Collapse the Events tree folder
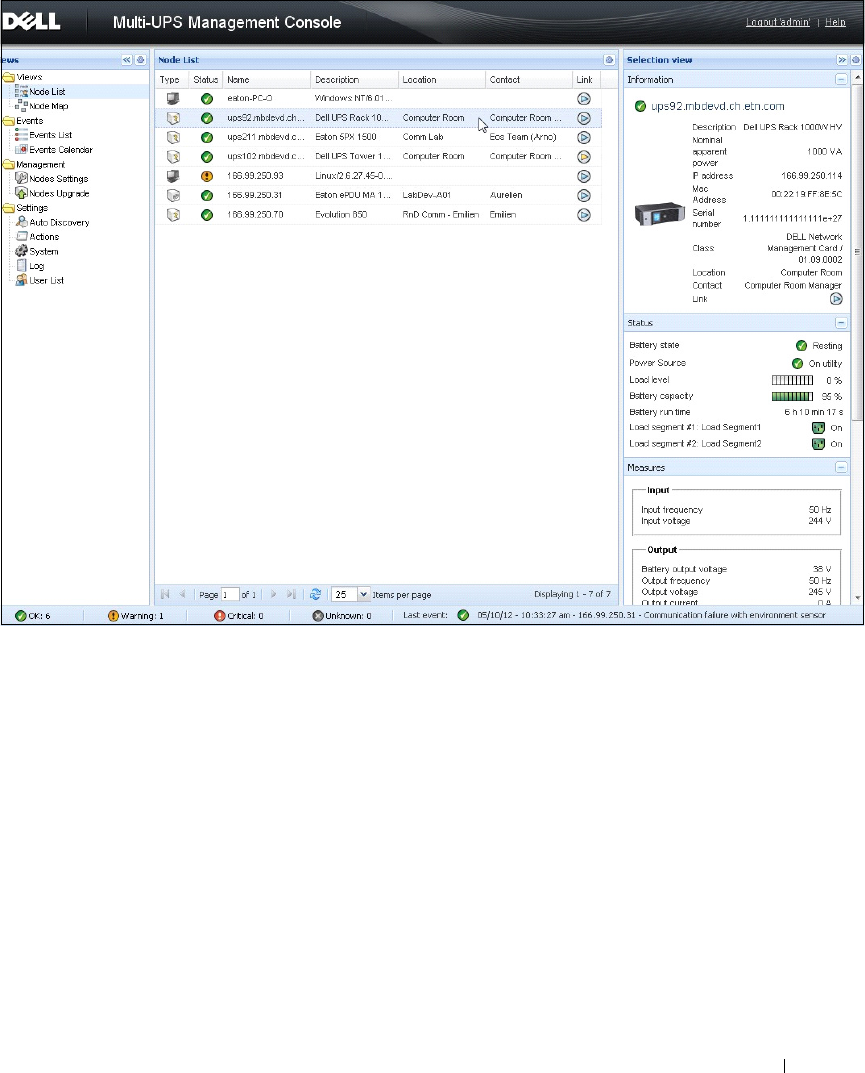 coord(8,121)
